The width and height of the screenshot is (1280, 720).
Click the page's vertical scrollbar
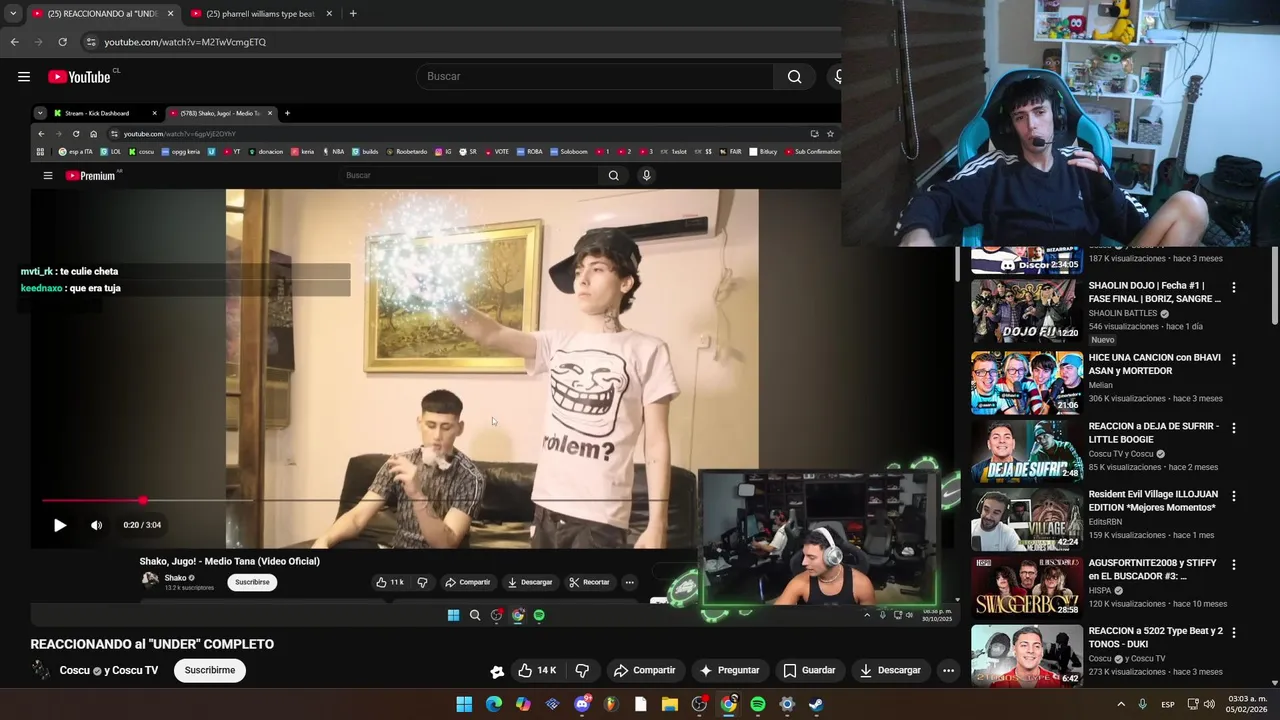1274,285
